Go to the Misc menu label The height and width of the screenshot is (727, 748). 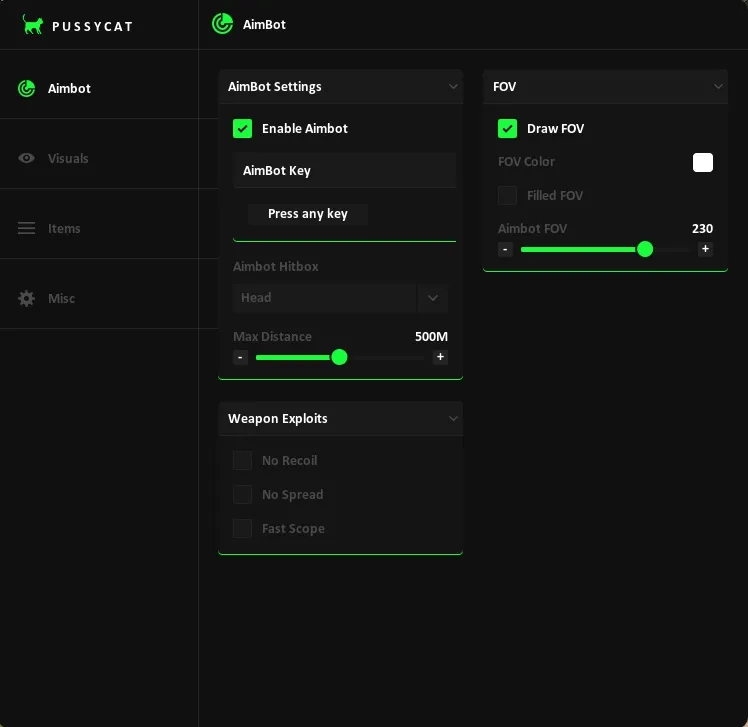[x=61, y=298]
